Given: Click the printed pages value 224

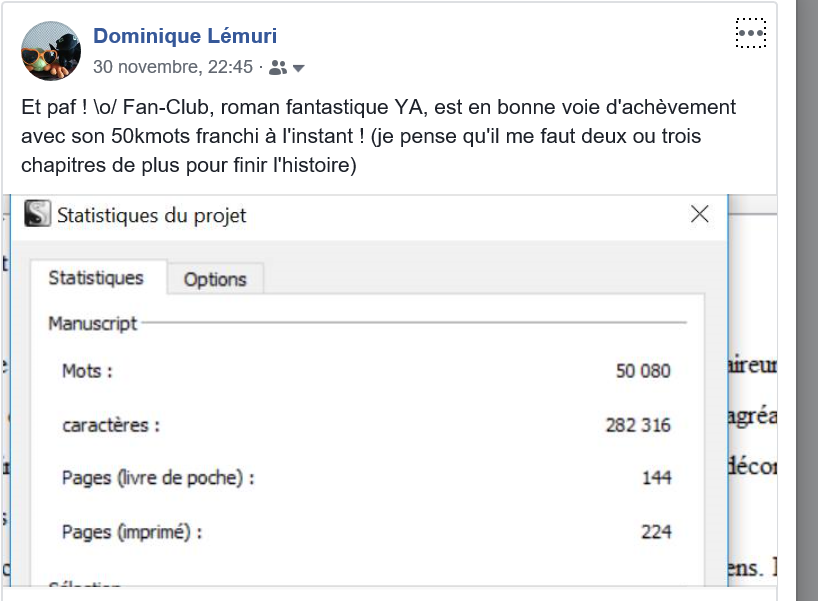Looking at the screenshot, I should (x=656, y=532).
